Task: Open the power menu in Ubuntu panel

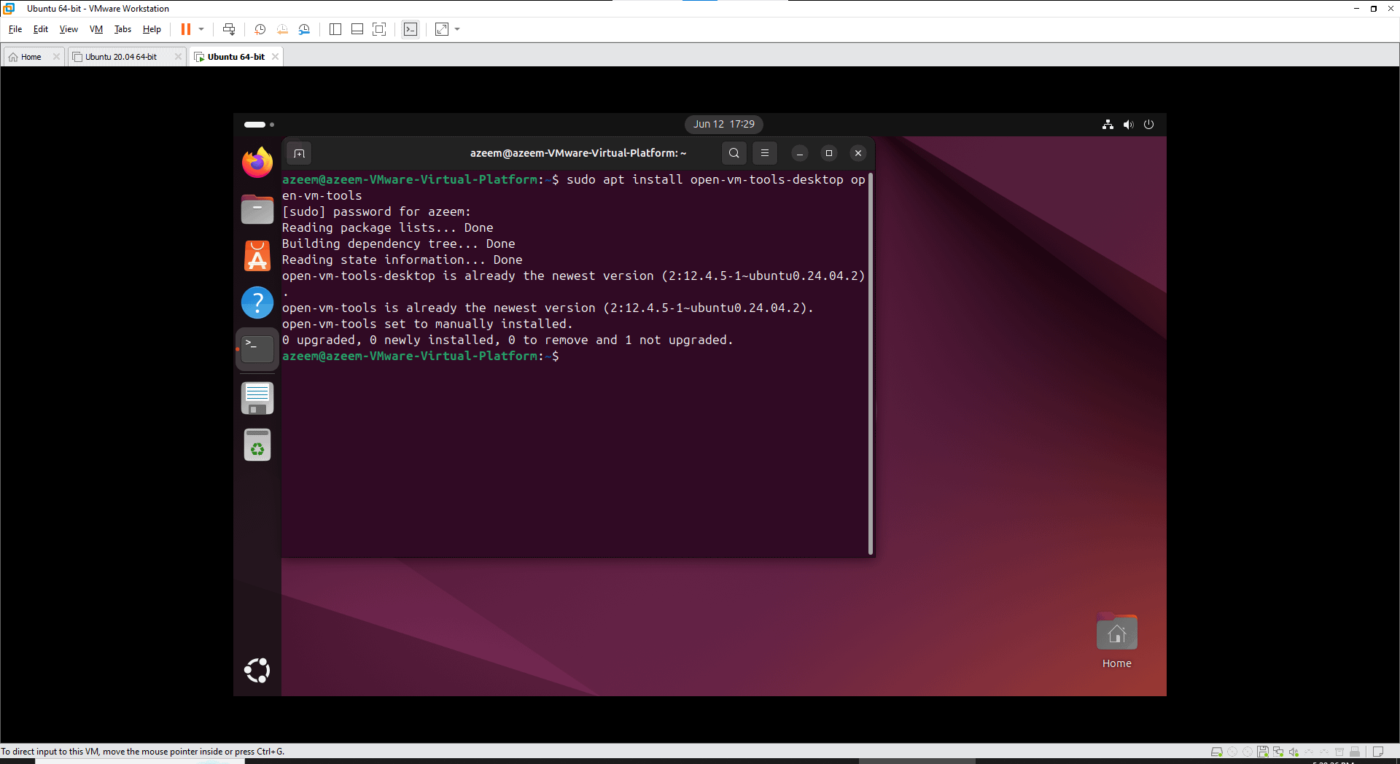Action: point(1149,125)
